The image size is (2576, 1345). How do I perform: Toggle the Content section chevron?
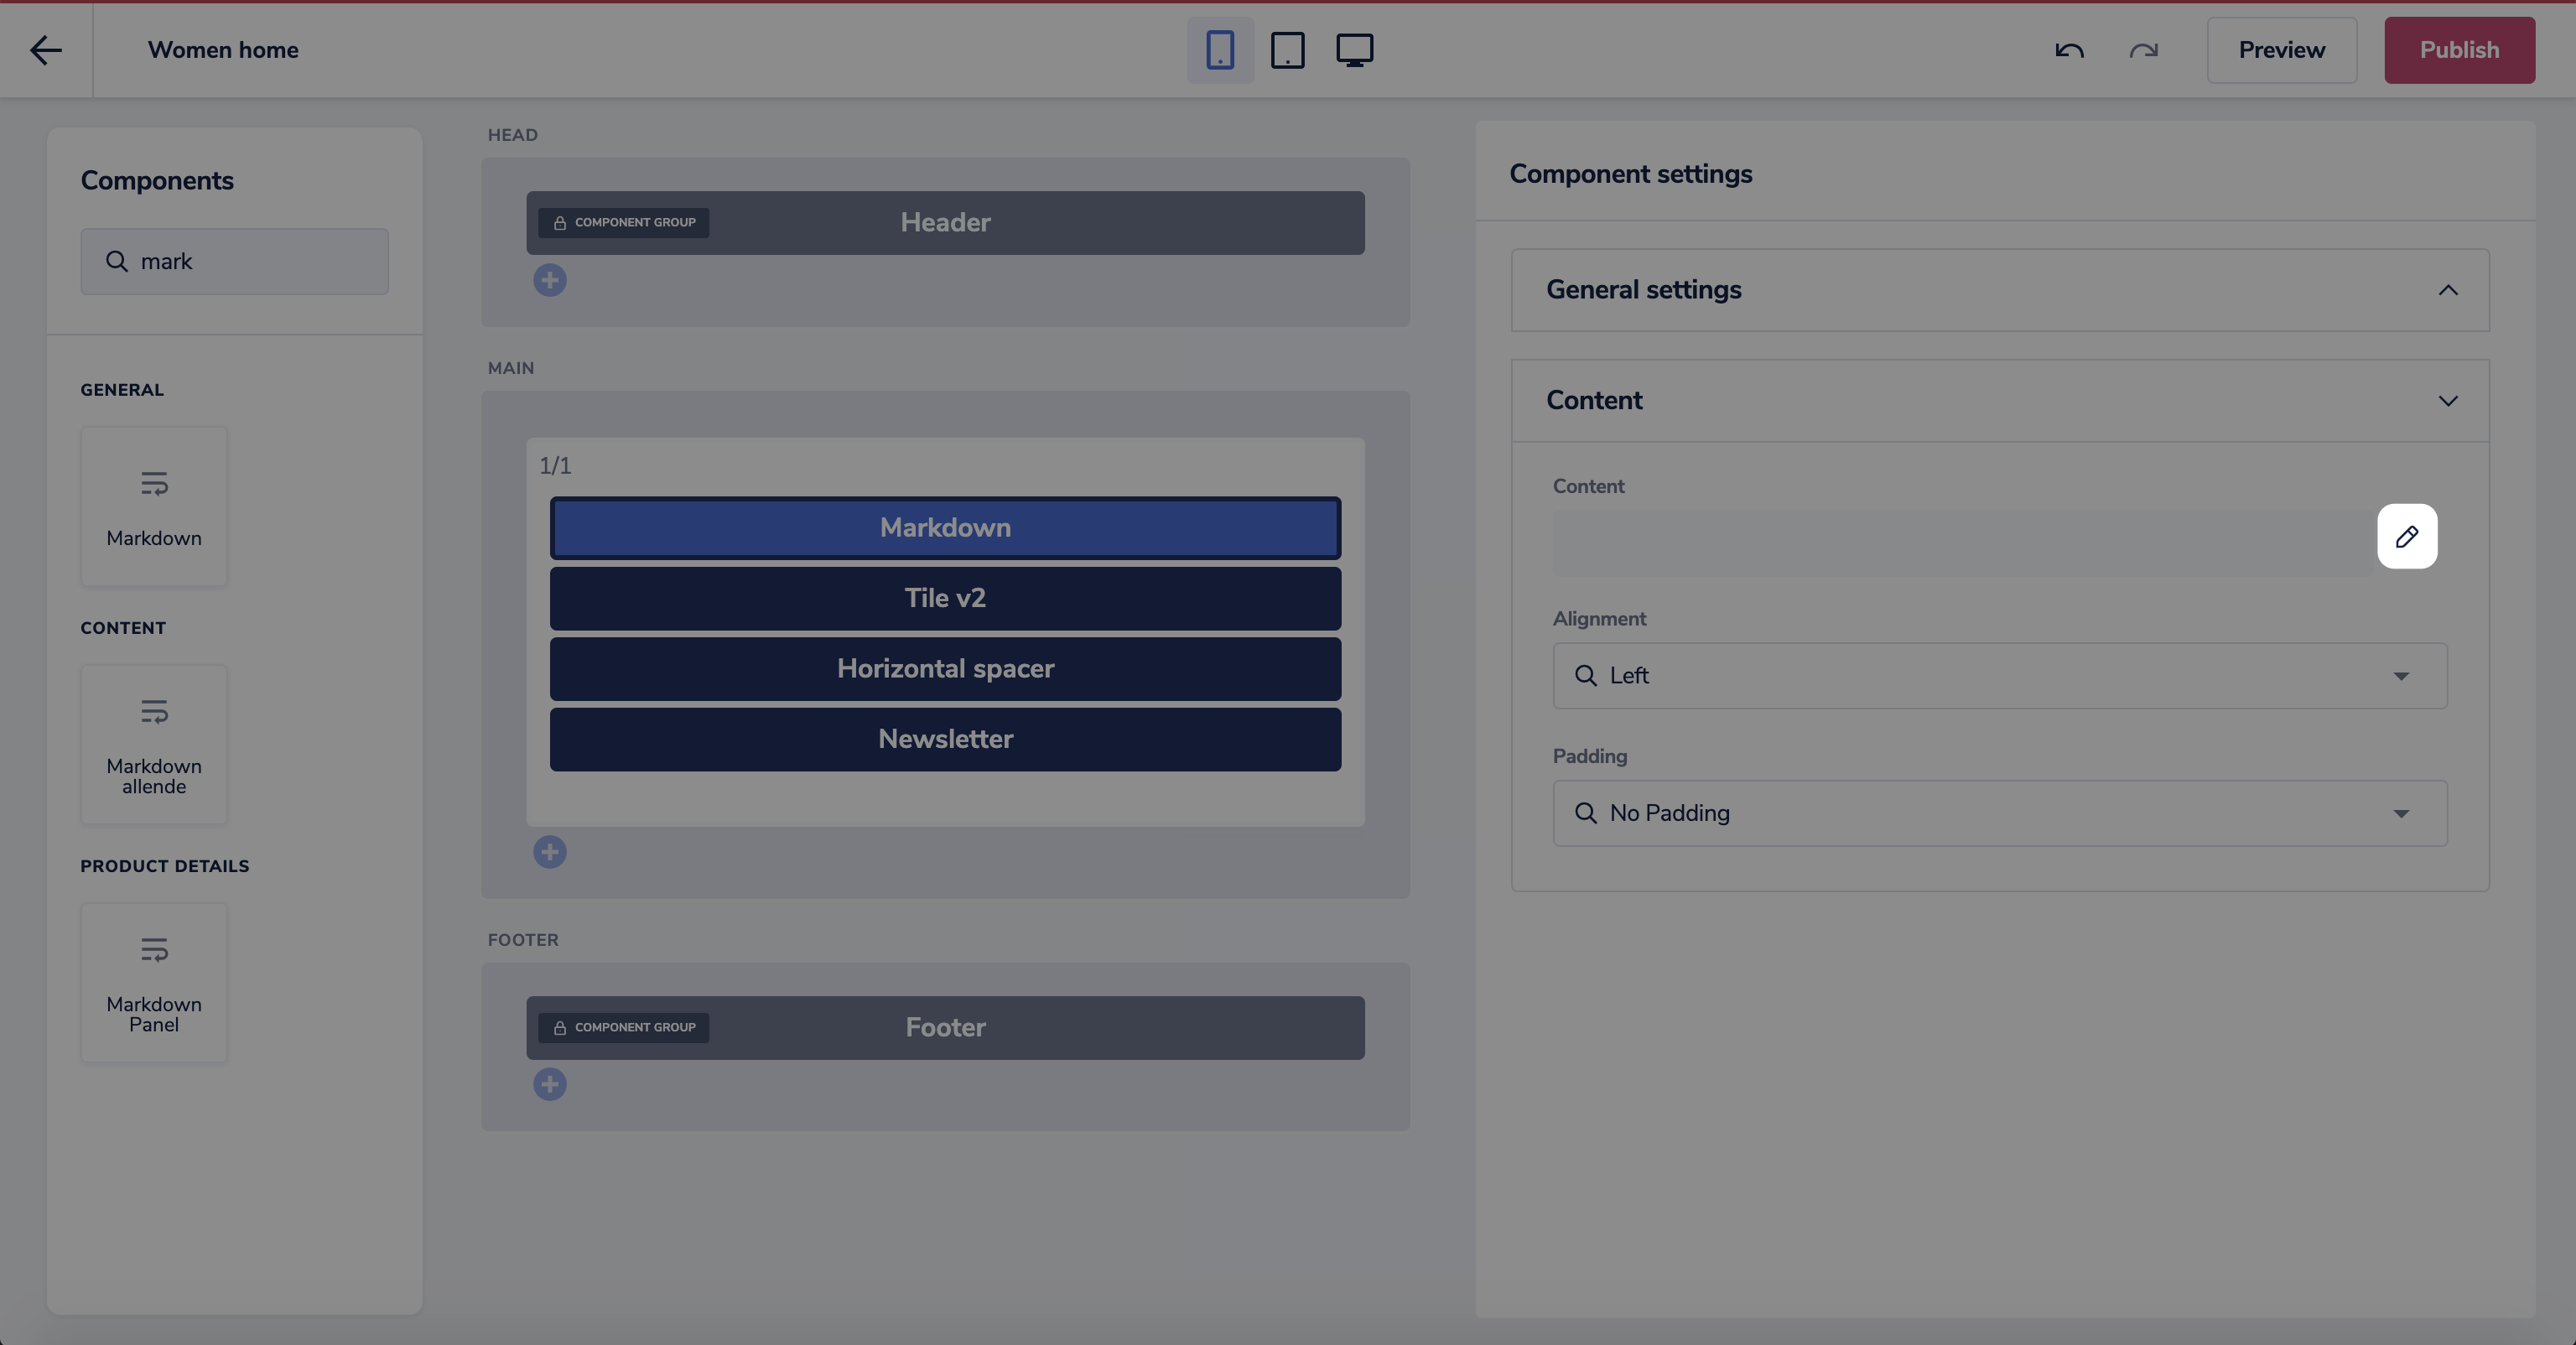coord(2447,401)
